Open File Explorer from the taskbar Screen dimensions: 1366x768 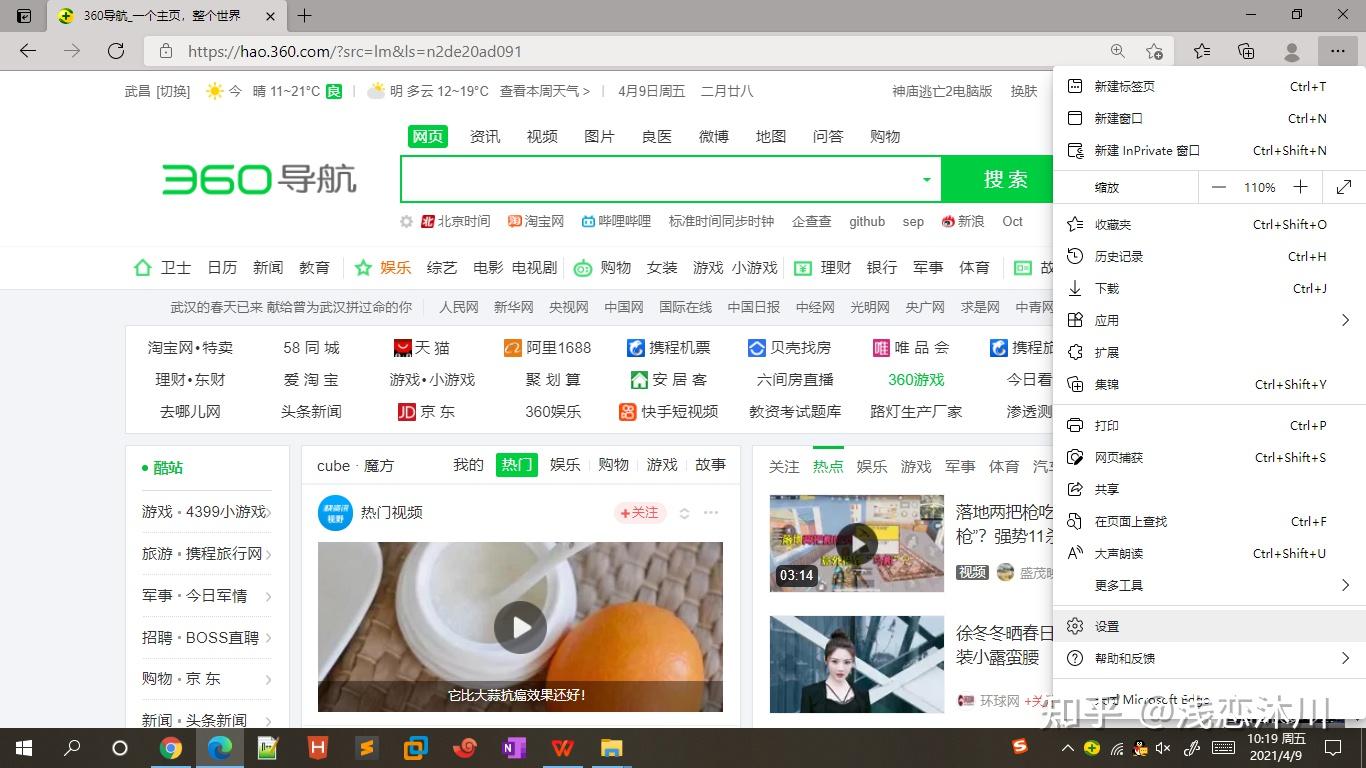(x=611, y=747)
